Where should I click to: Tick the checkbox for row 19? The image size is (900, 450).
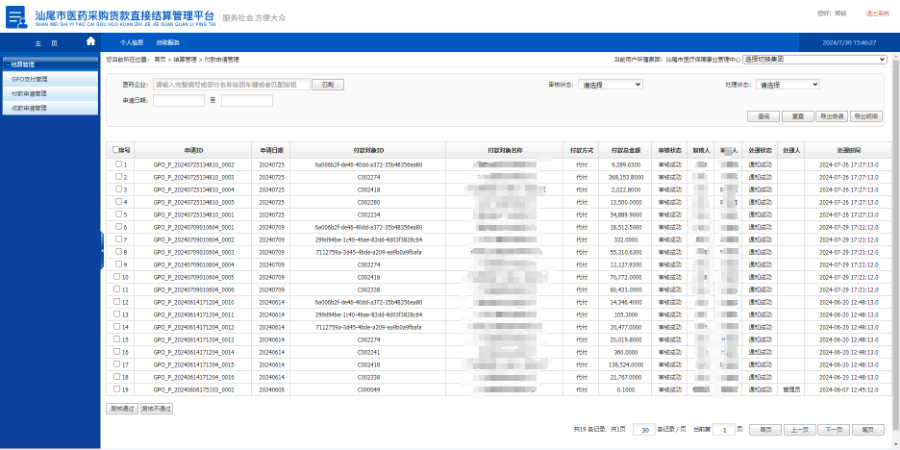117,389
